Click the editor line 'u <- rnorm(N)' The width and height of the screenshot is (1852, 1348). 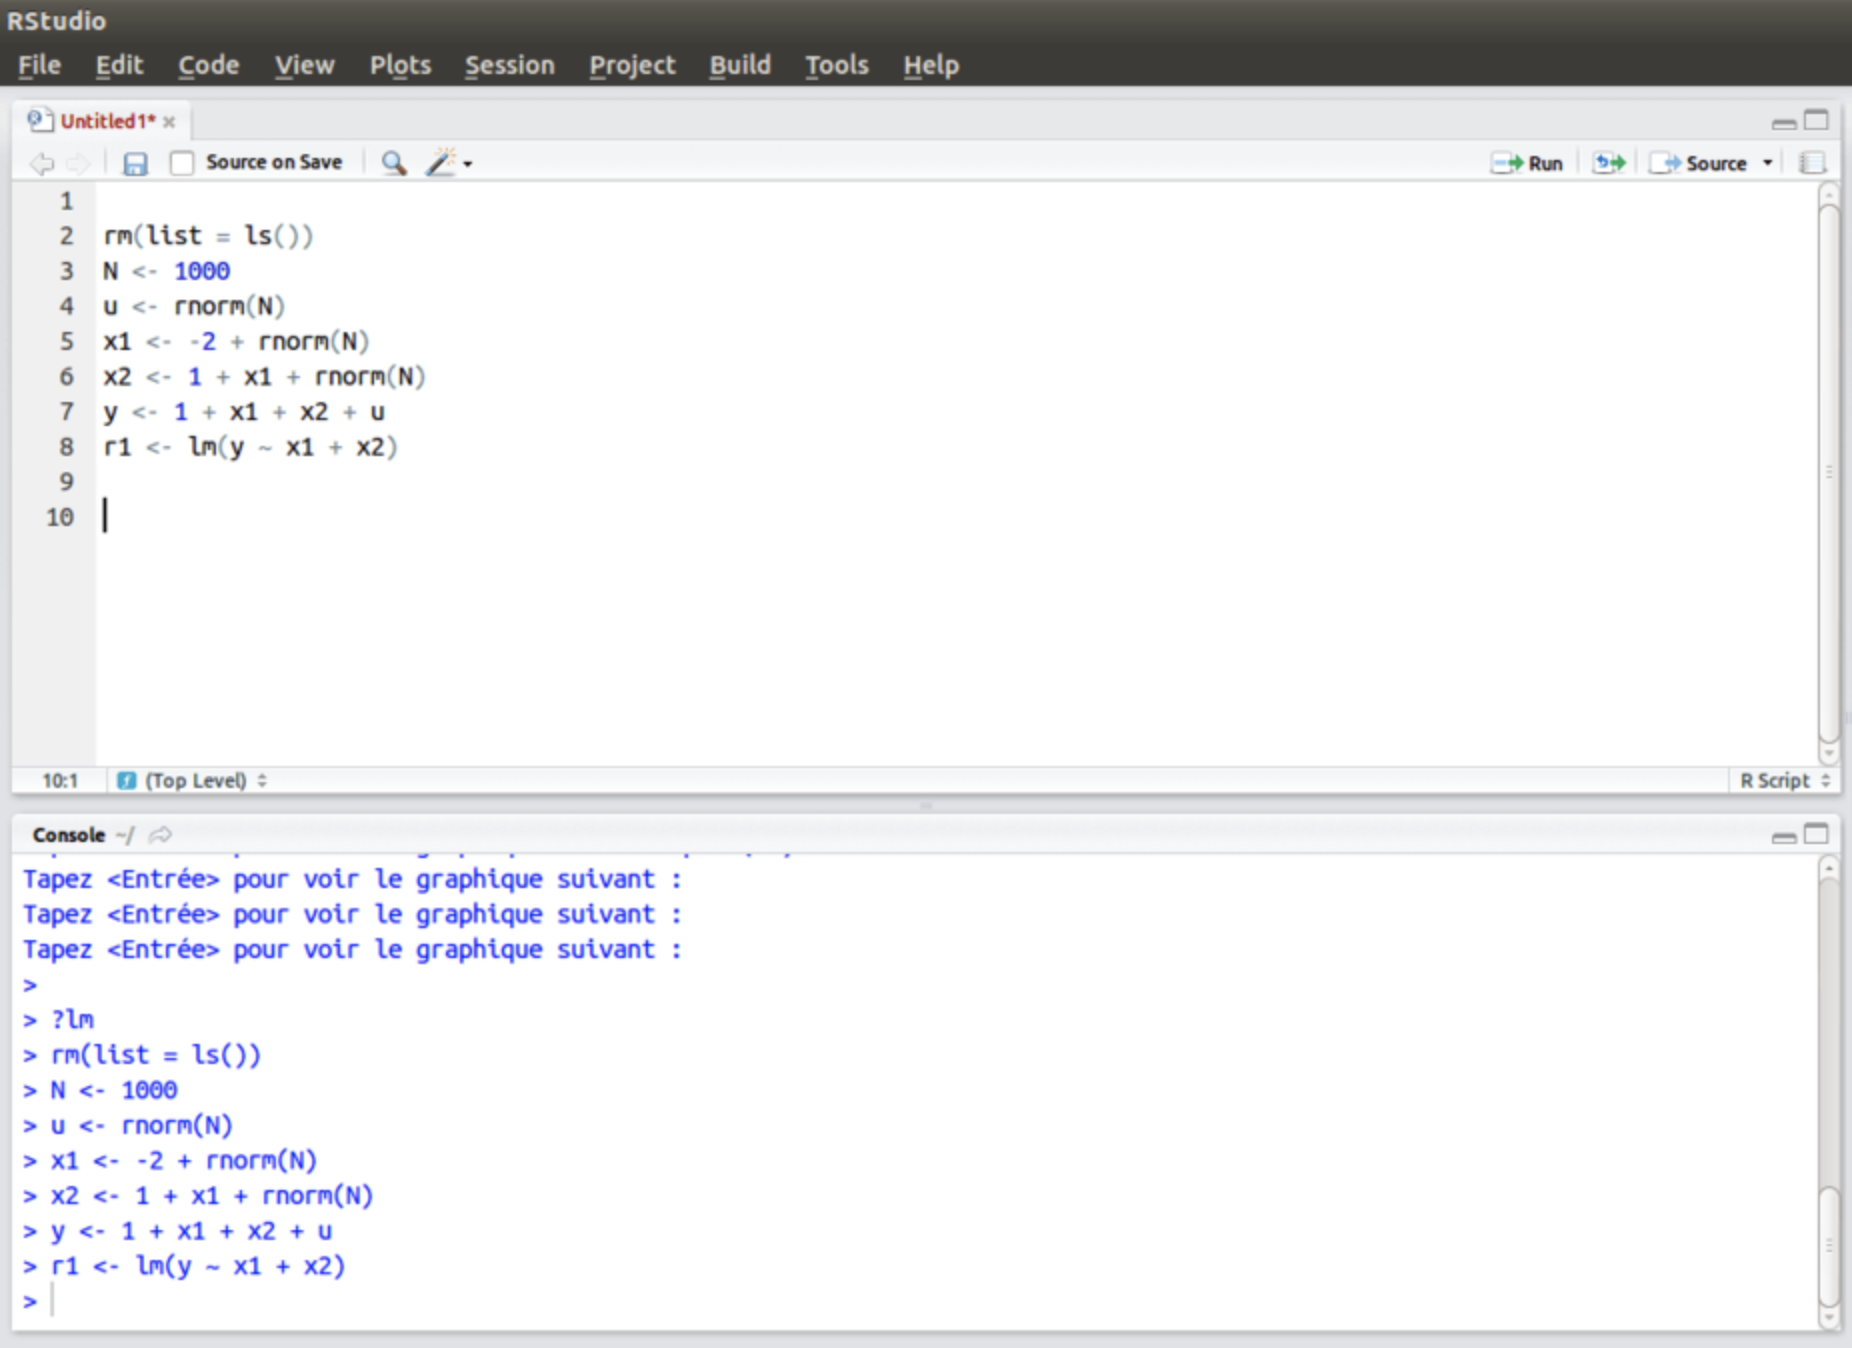[194, 306]
